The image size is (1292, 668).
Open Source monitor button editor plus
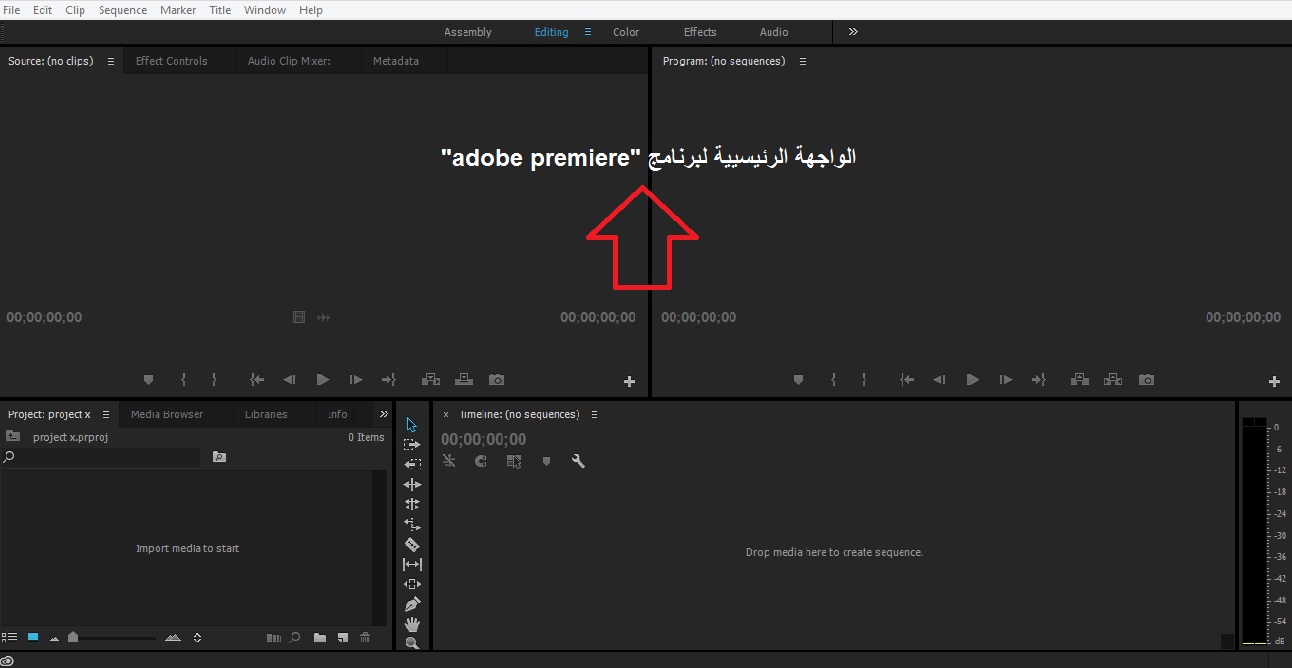629,381
